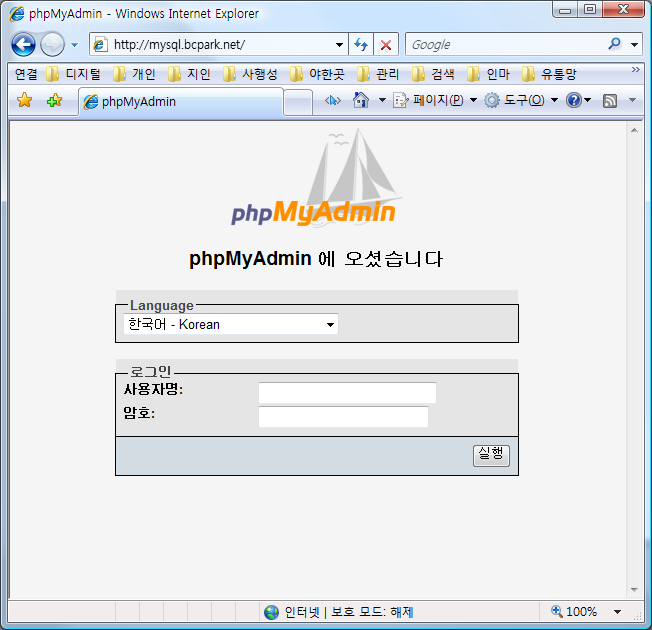Open the 개인 favorites folder

click(x=134, y=74)
